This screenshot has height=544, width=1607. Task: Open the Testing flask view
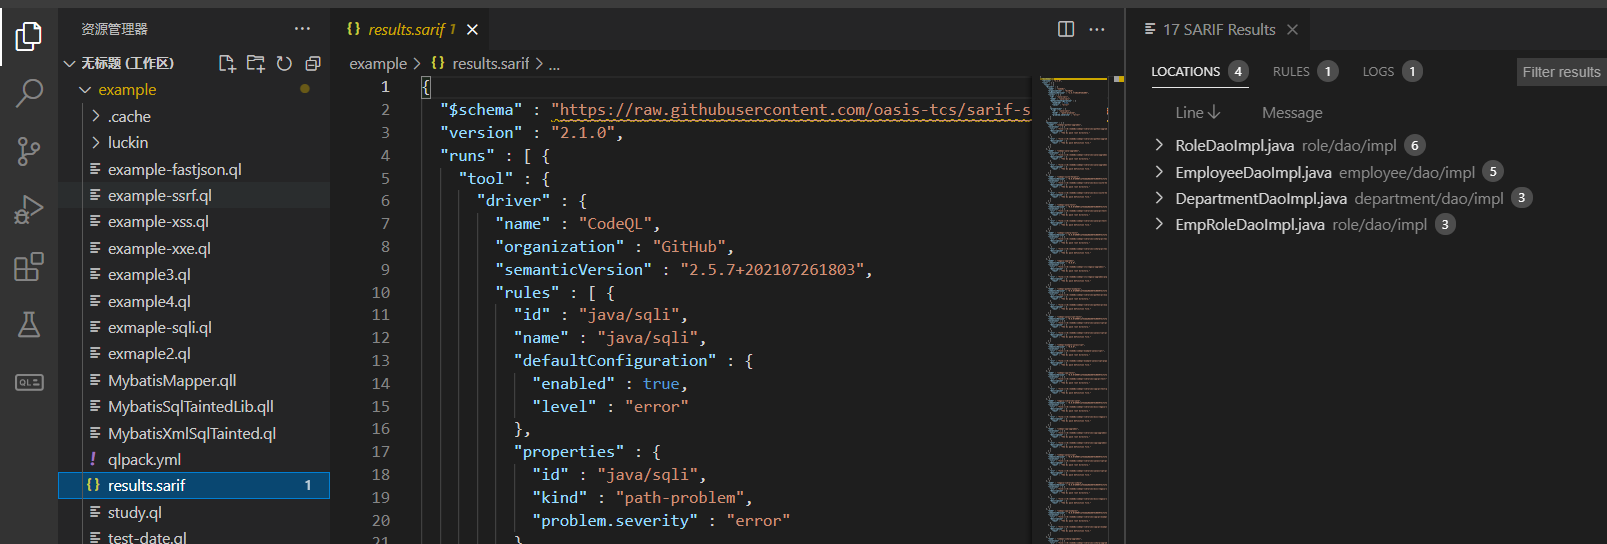(29, 324)
